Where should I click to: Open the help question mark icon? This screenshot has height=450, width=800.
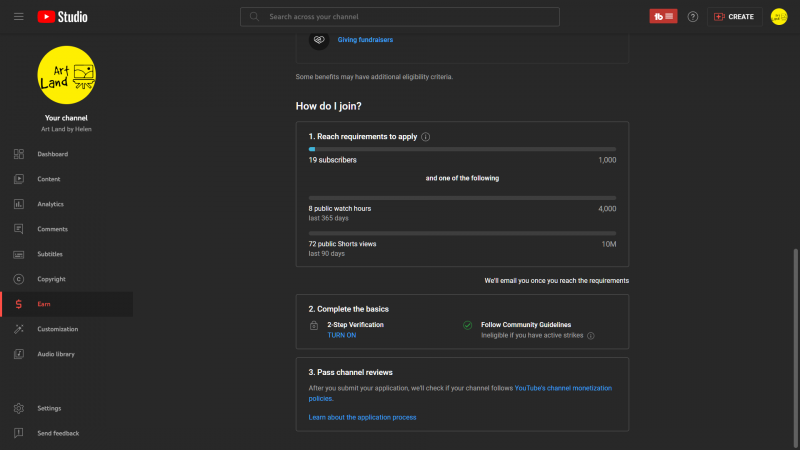tap(693, 17)
